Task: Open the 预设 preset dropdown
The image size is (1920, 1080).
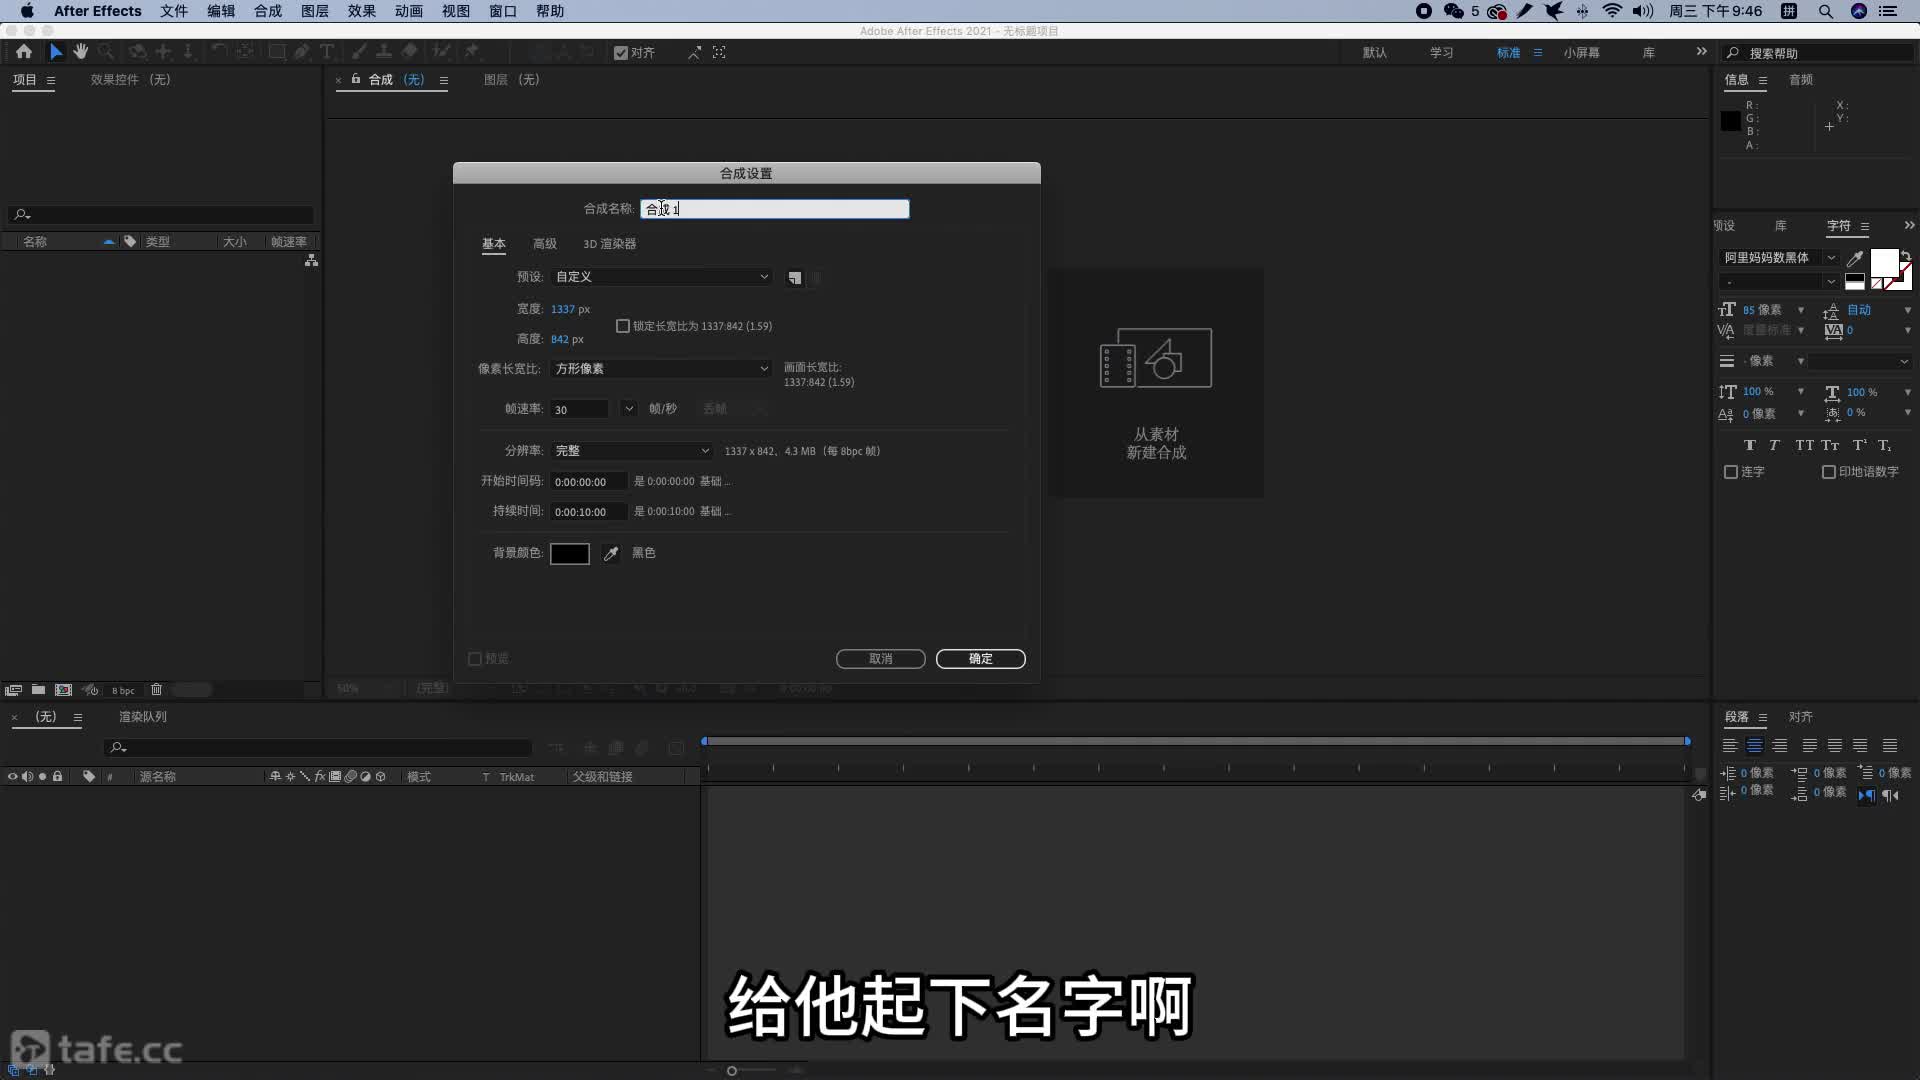Action: pos(661,277)
